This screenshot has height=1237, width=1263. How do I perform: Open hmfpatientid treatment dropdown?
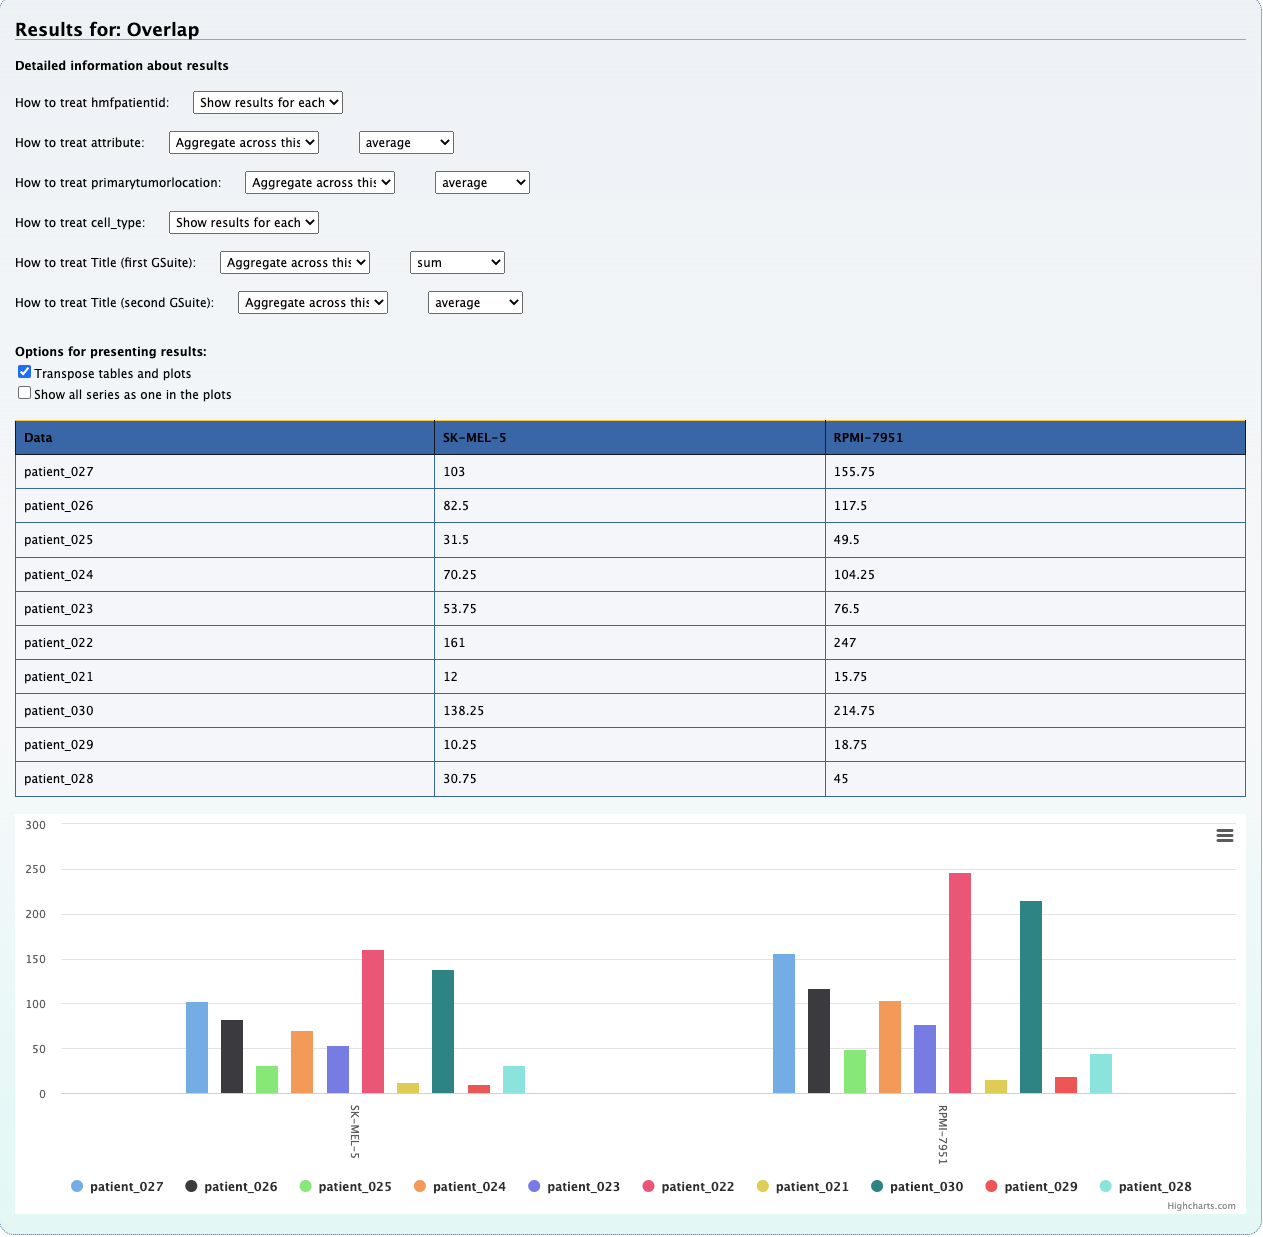[268, 102]
